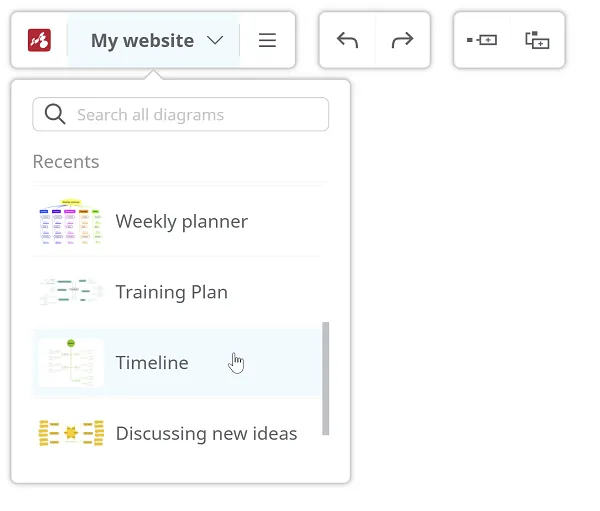Image resolution: width=600 pixels, height=511 pixels.
Task: Click the search magnifier icon
Action: pyautogui.click(x=55, y=114)
